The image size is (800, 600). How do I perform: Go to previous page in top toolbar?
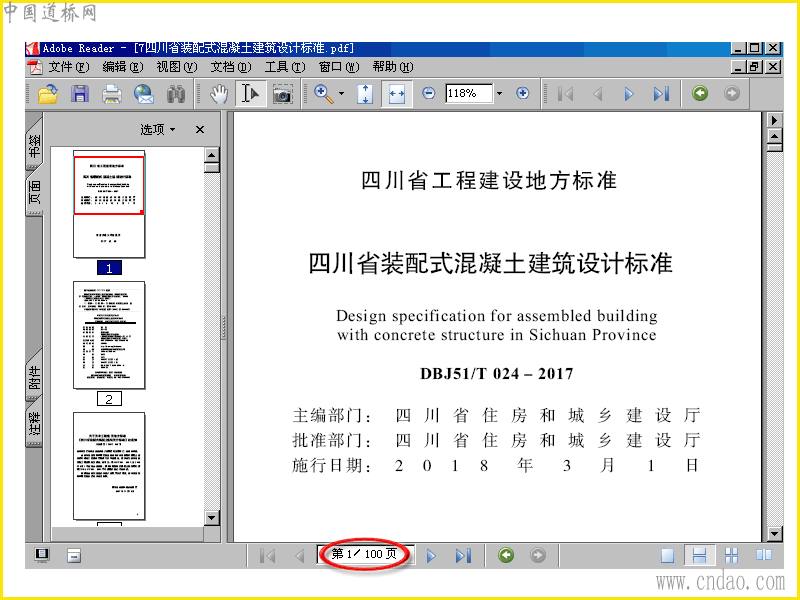point(598,93)
